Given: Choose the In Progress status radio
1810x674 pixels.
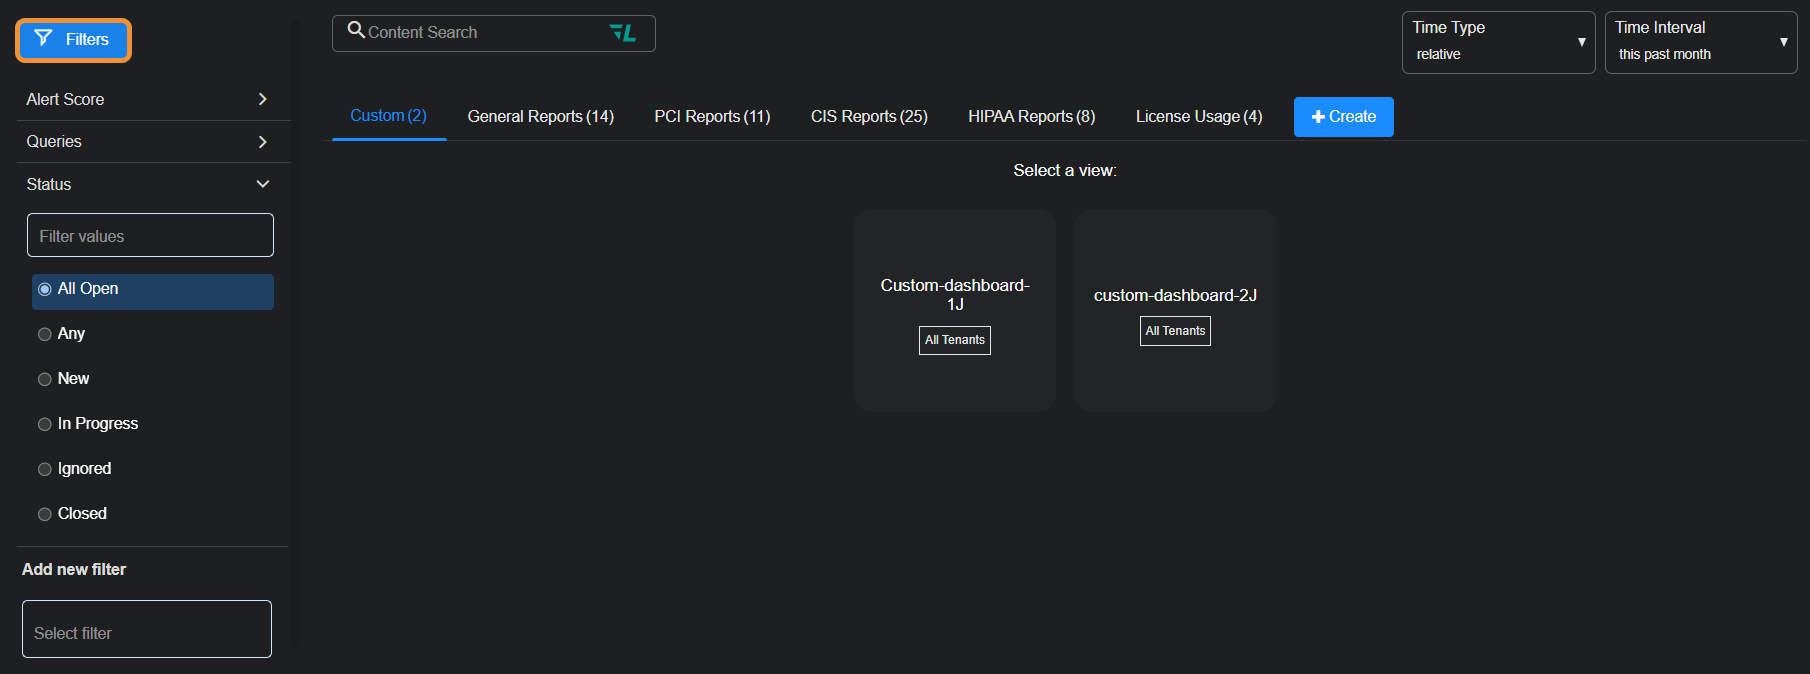Looking at the screenshot, I should click(x=45, y=424).
